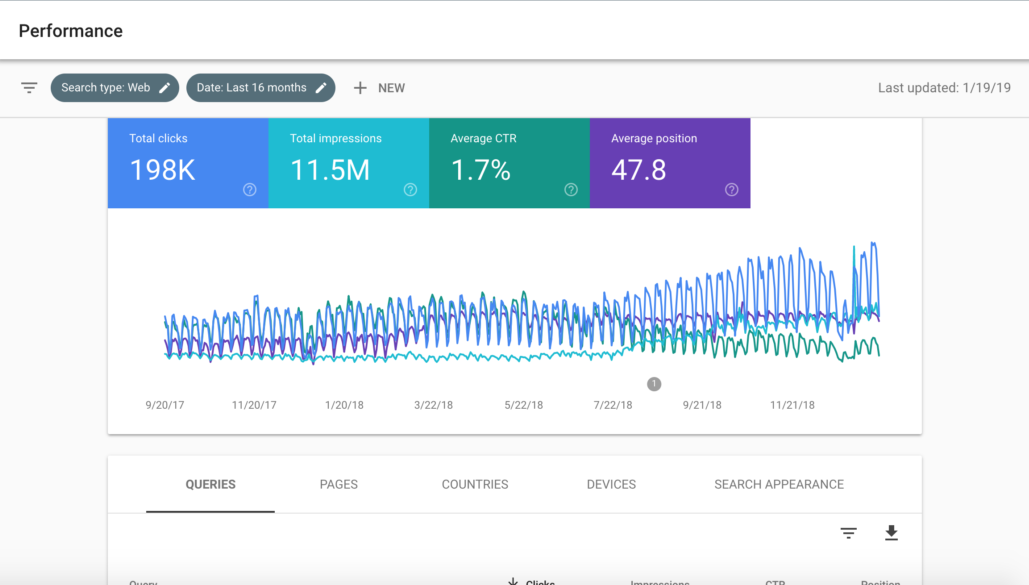The width and height of the screenshot is (1029, 585).
Task: Switch to the COUNTRIES tab
Action: click(475, 485)
